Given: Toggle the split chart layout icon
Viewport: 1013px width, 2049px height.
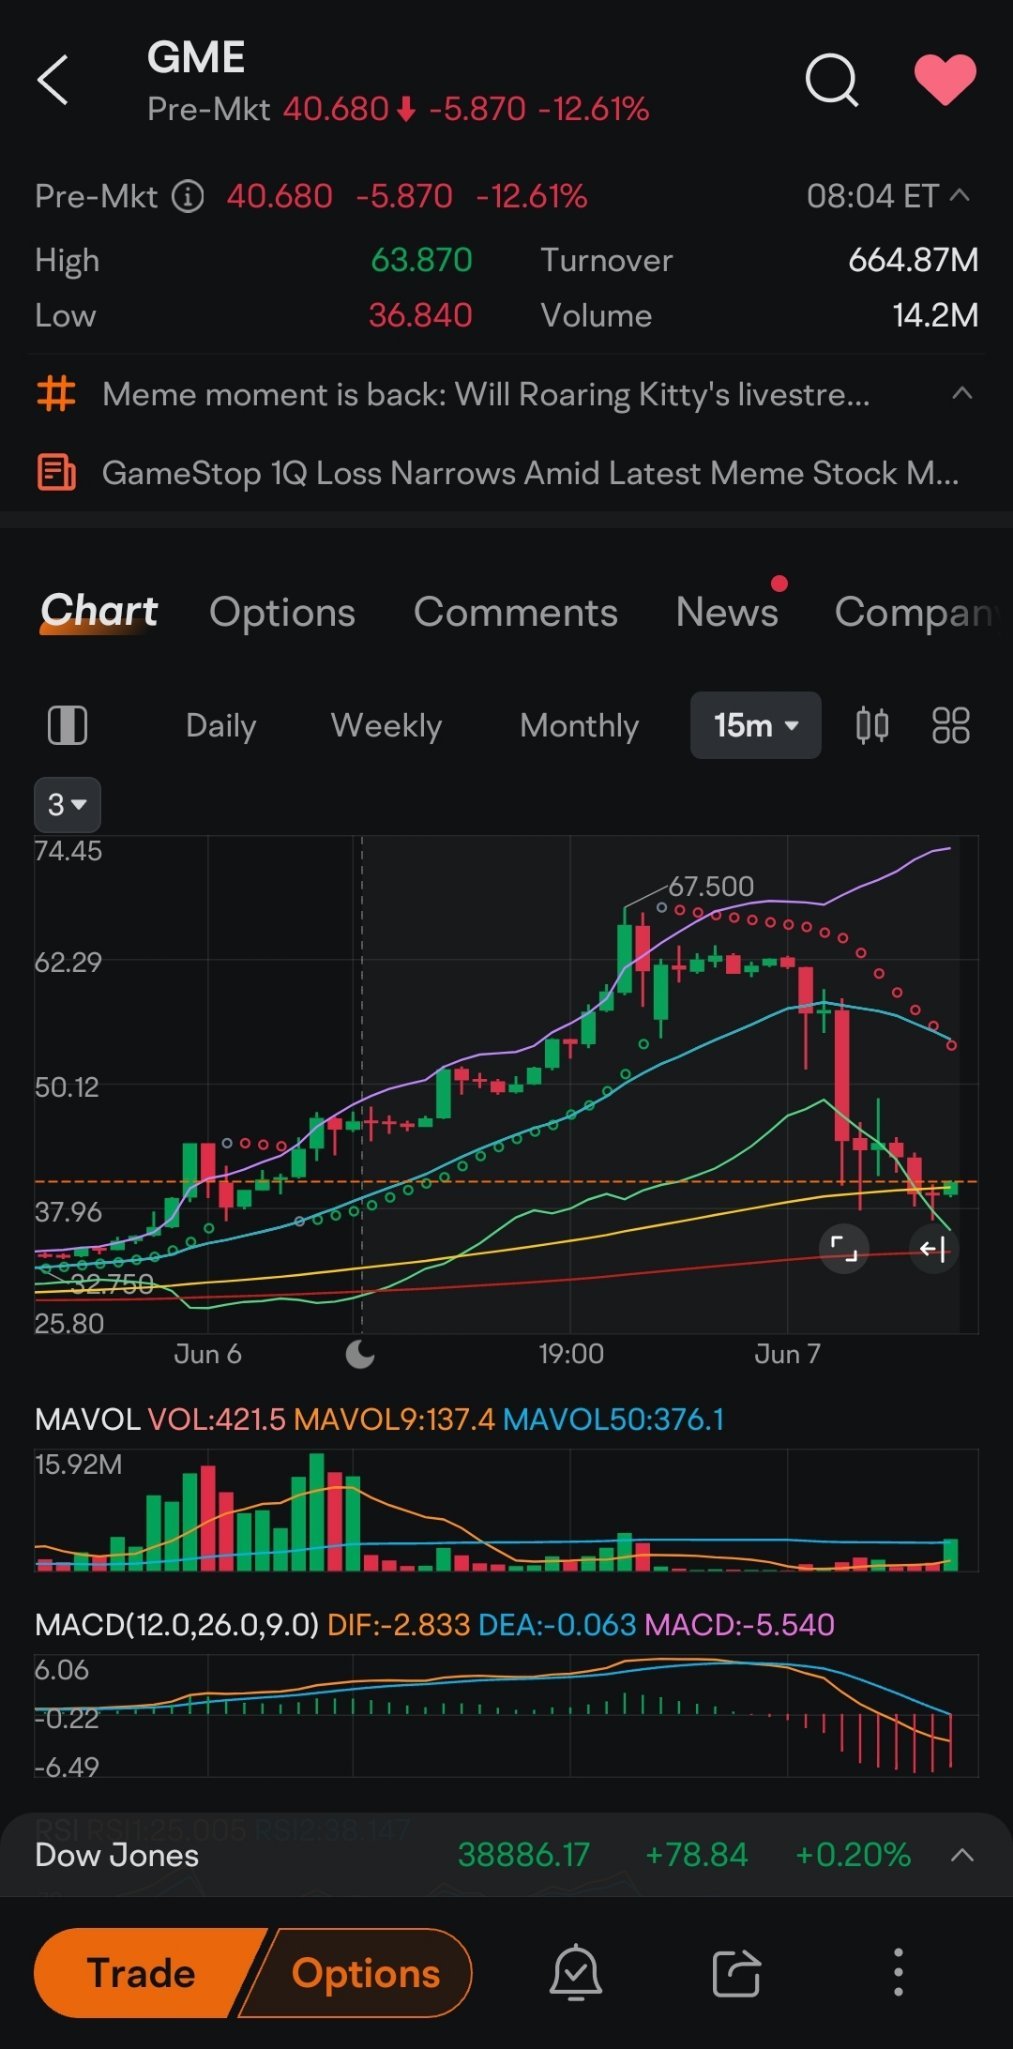Looking at the screenshot, I should (x=68, y=725).
